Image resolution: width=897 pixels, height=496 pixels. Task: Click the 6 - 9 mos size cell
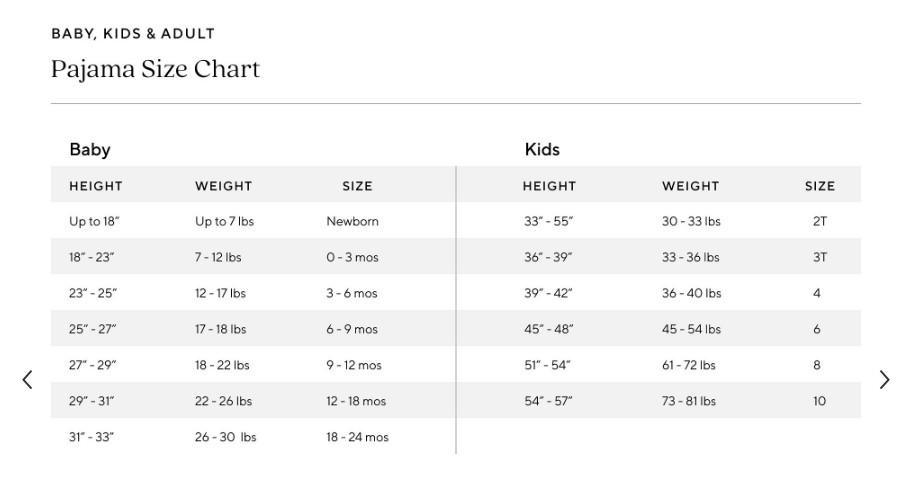click(352, 330)
